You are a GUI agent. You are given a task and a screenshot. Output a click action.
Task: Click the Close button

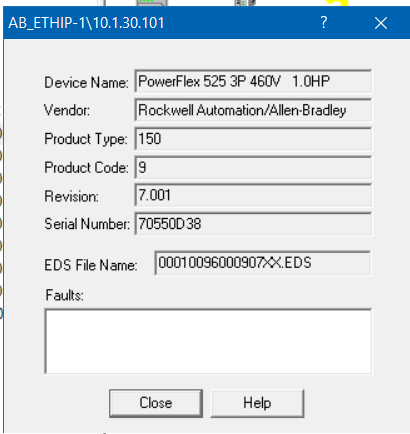tap(156, 403)
